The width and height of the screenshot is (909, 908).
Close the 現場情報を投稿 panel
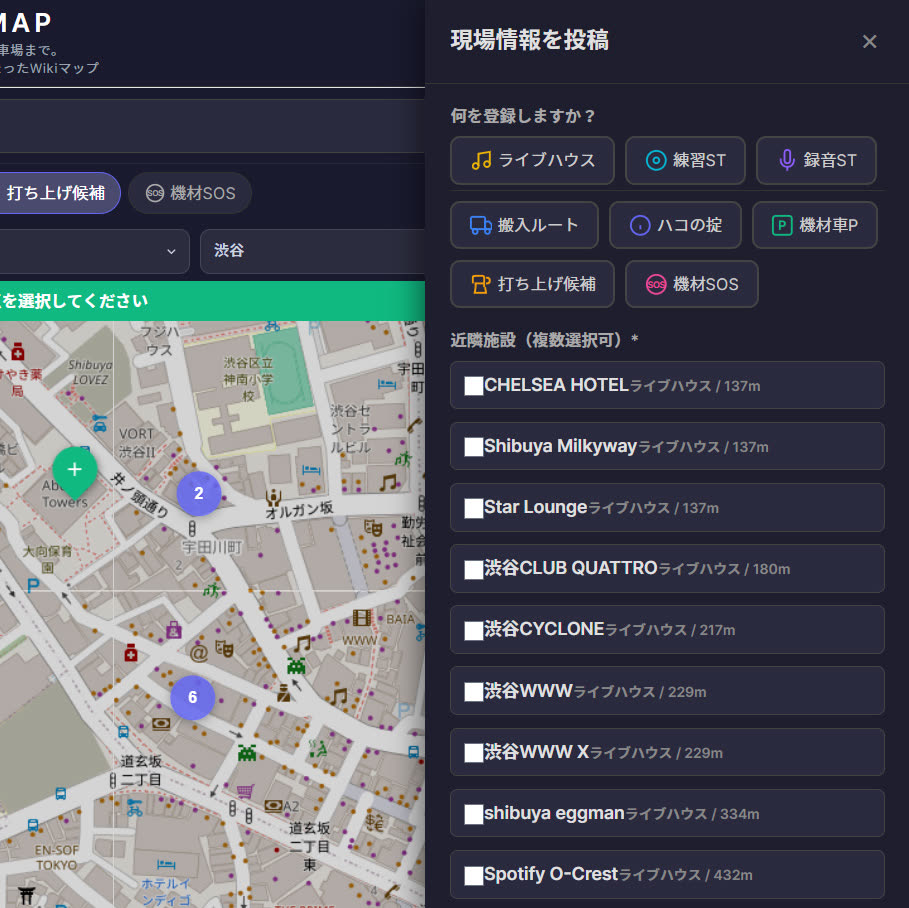tap(869, 42)
